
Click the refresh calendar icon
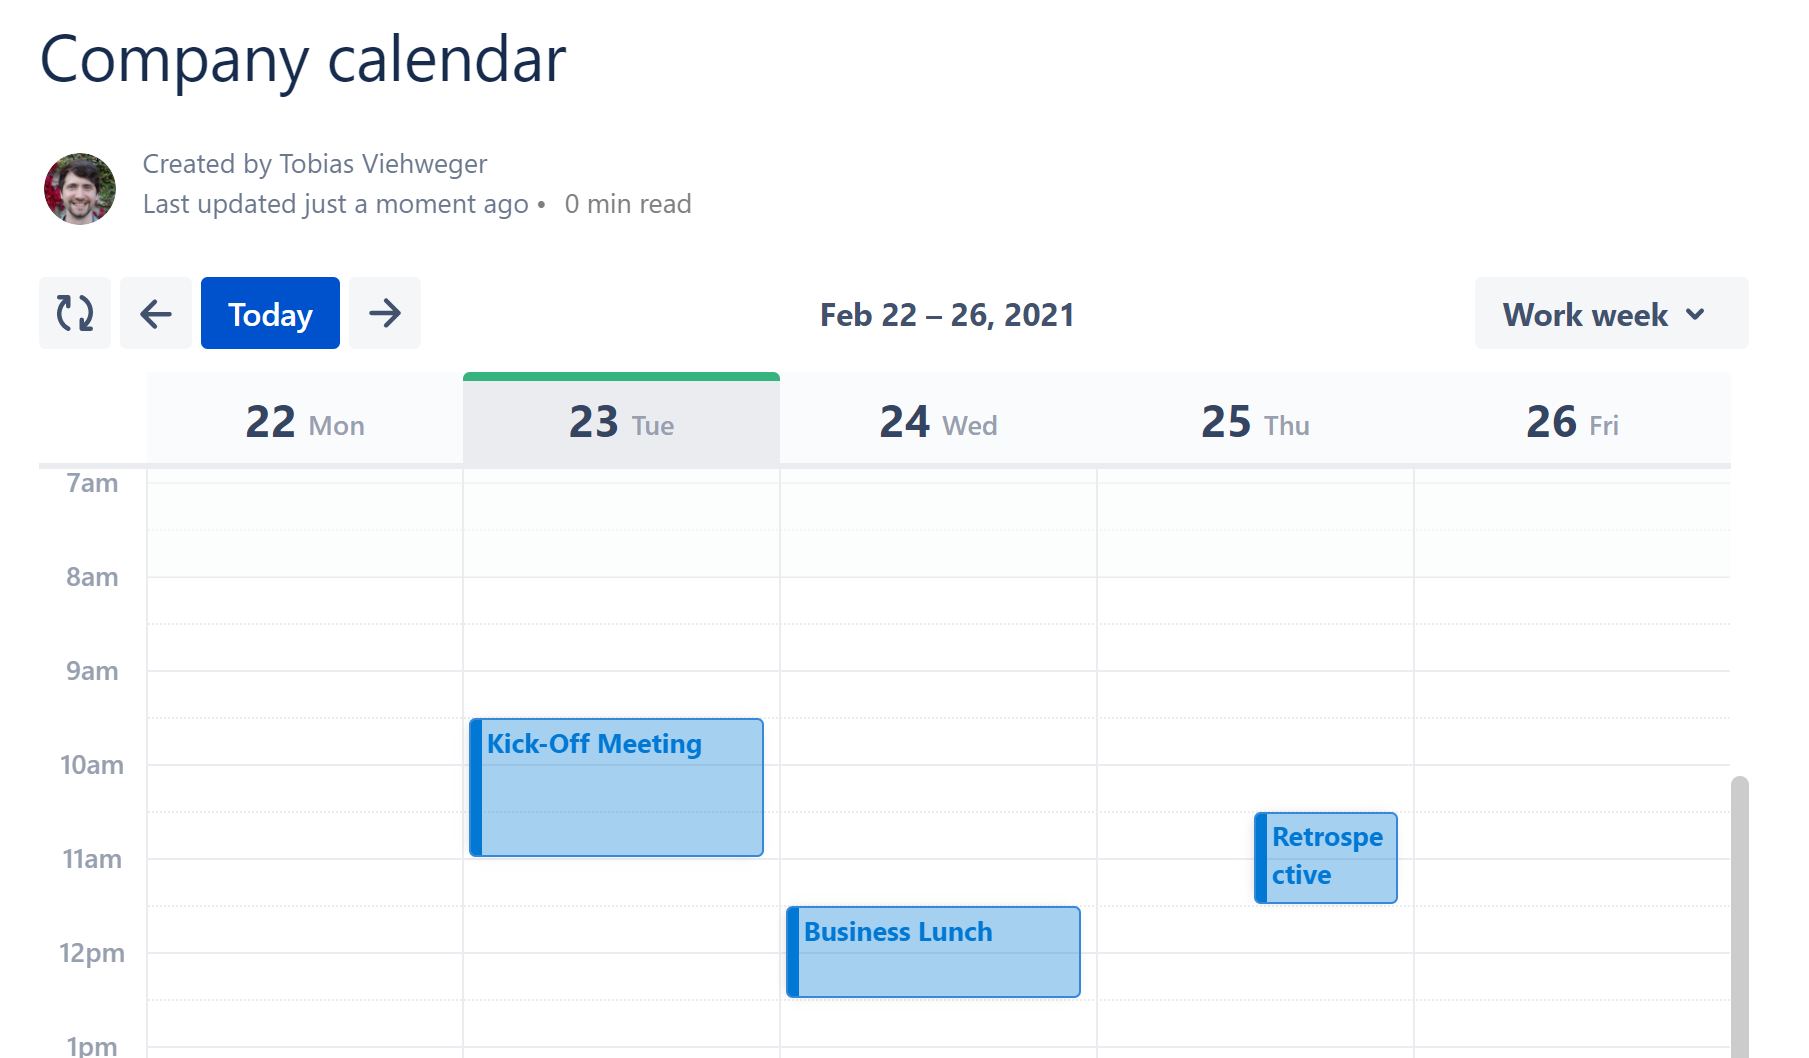[x=75, y=313]
